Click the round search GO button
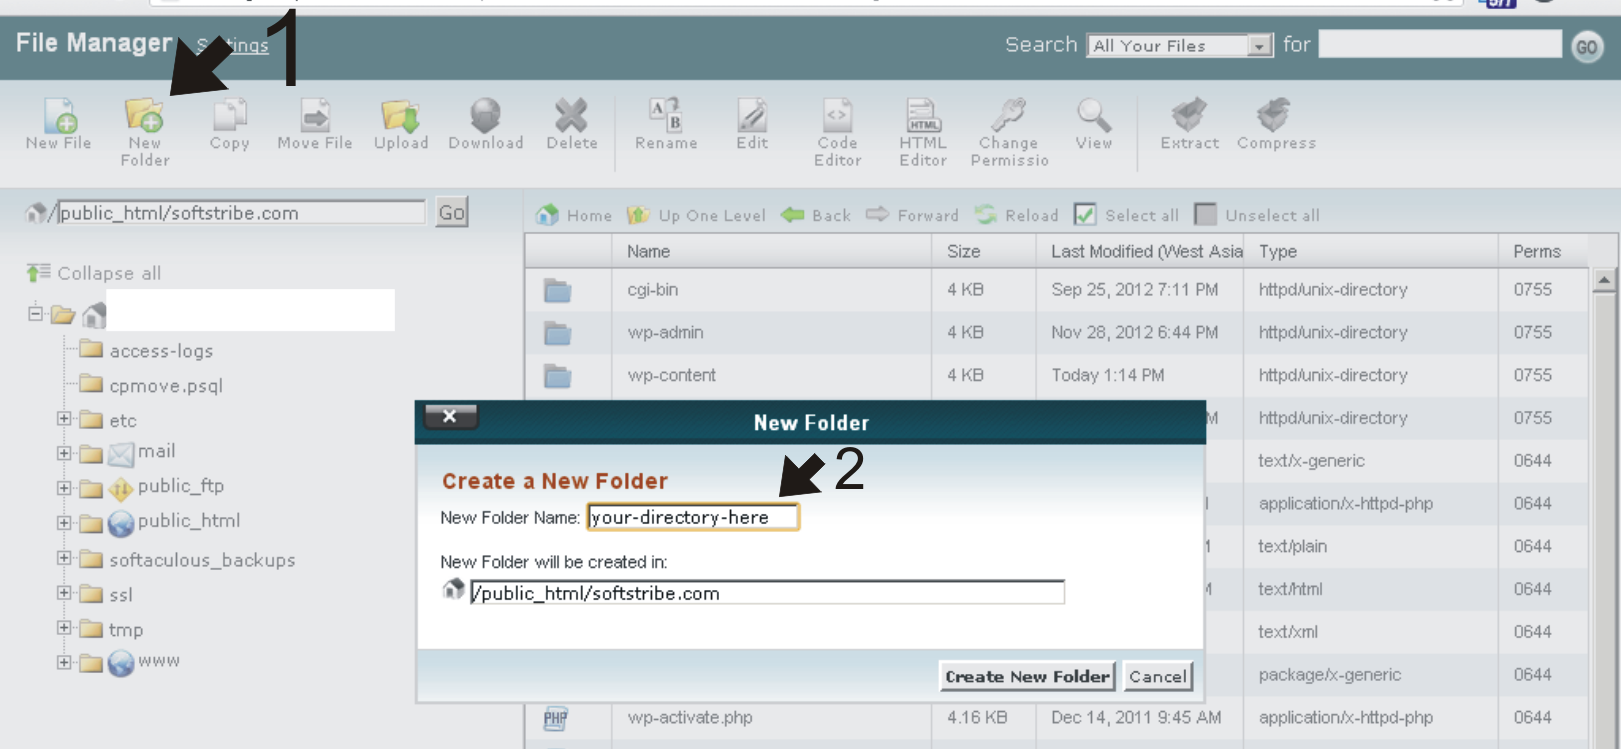 click(1587, 47)
